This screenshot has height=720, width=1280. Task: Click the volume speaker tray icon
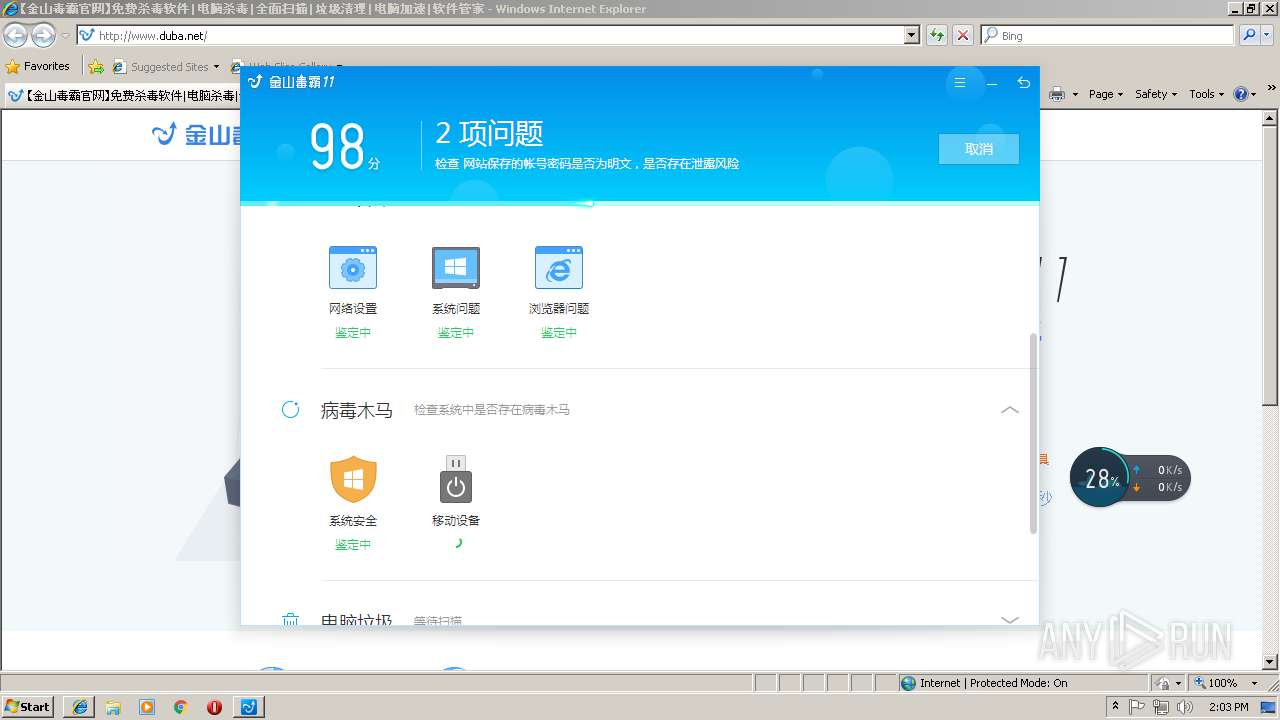click(1185, 707)
